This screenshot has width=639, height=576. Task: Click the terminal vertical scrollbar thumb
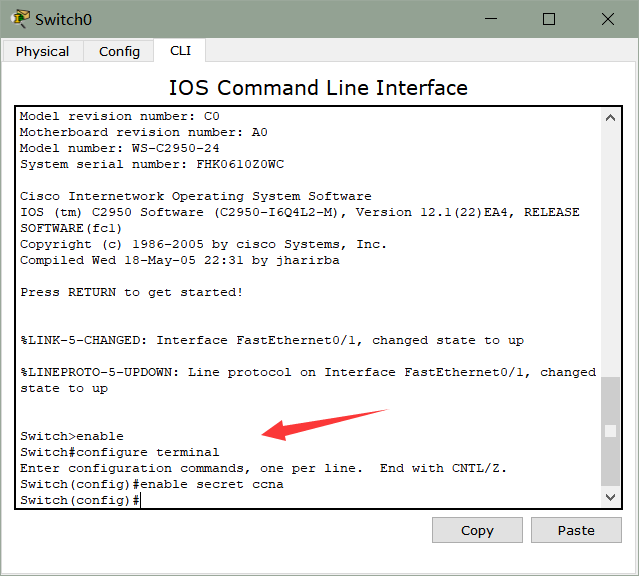610,431
